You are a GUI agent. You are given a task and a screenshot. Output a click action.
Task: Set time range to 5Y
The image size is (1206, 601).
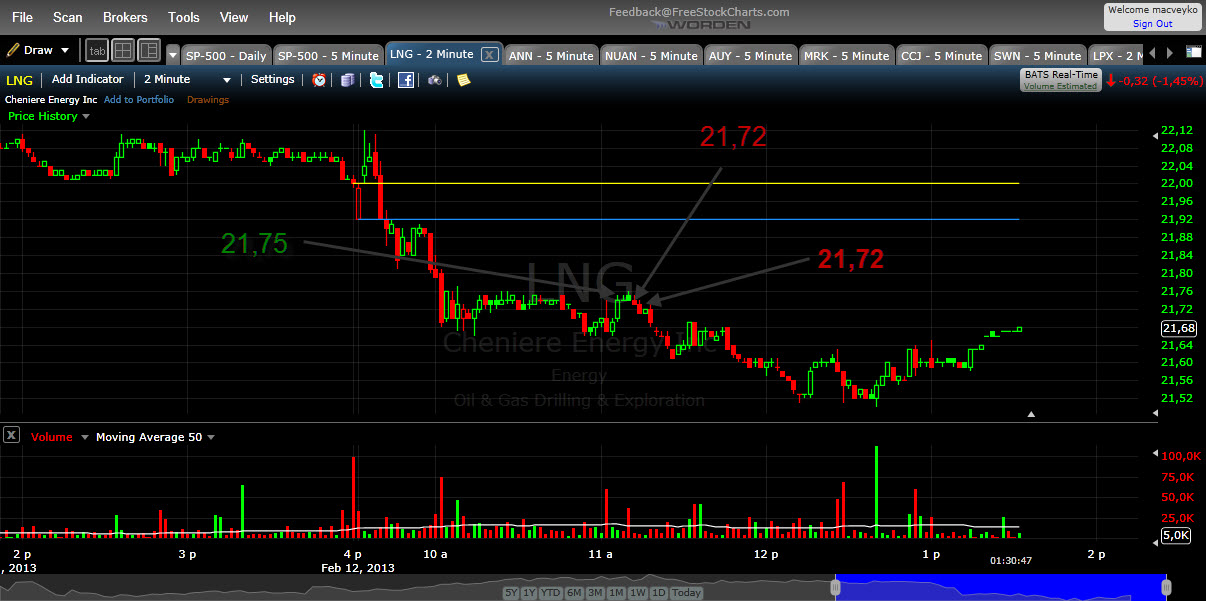click(x=511, y=593)
